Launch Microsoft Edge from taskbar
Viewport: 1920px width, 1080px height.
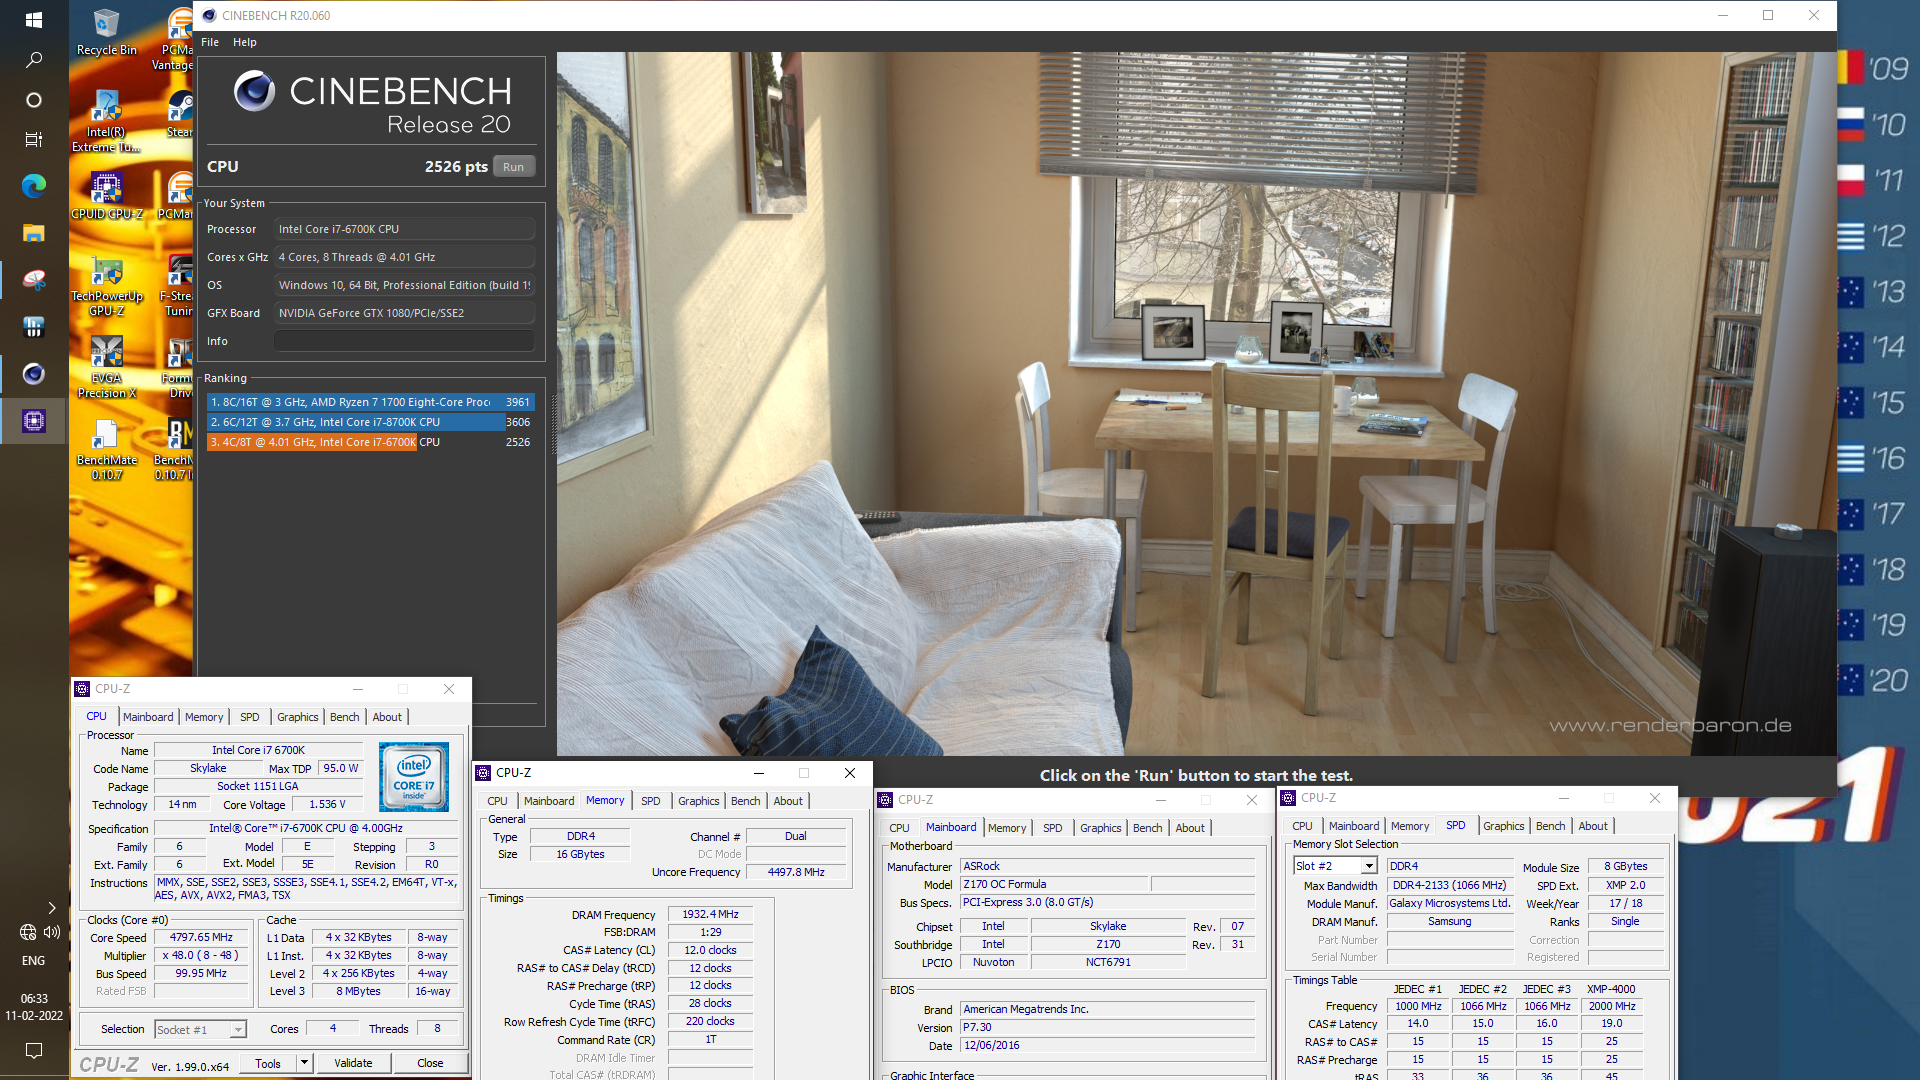coord(33,185)
